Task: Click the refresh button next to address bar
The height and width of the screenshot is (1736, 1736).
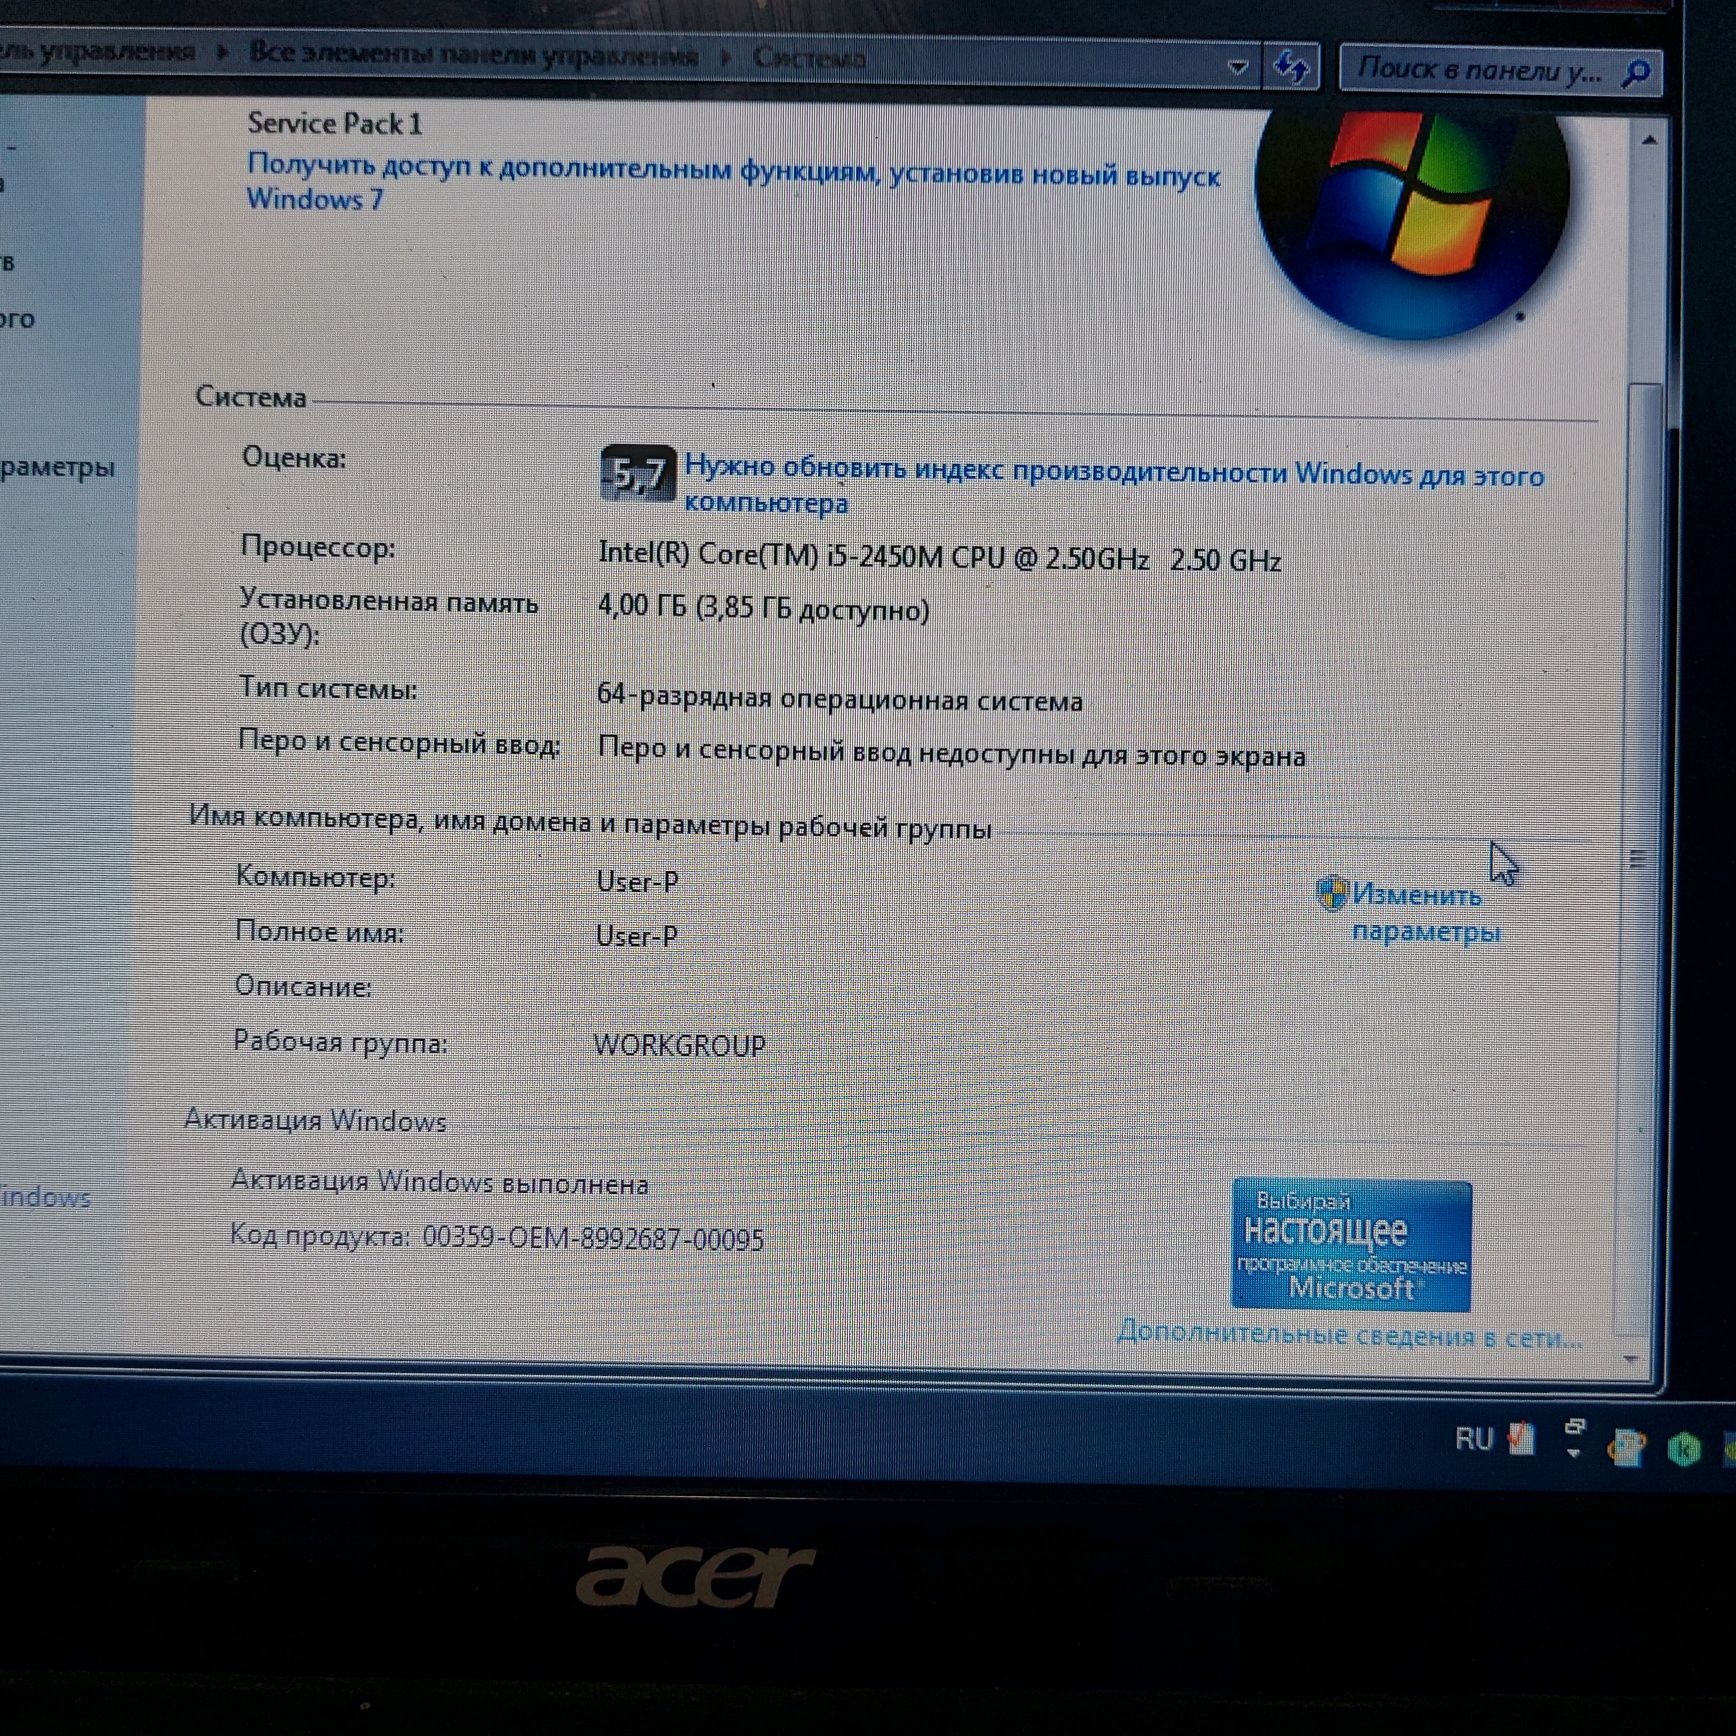Action: [x=1292, y=68]
